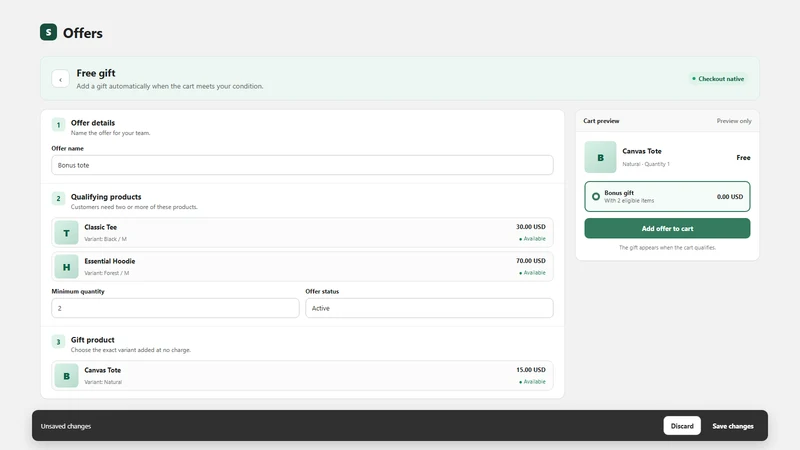This screenshot has width=800, height=450.
Task: Select the Bonus gift radio option
Action: 595,196
